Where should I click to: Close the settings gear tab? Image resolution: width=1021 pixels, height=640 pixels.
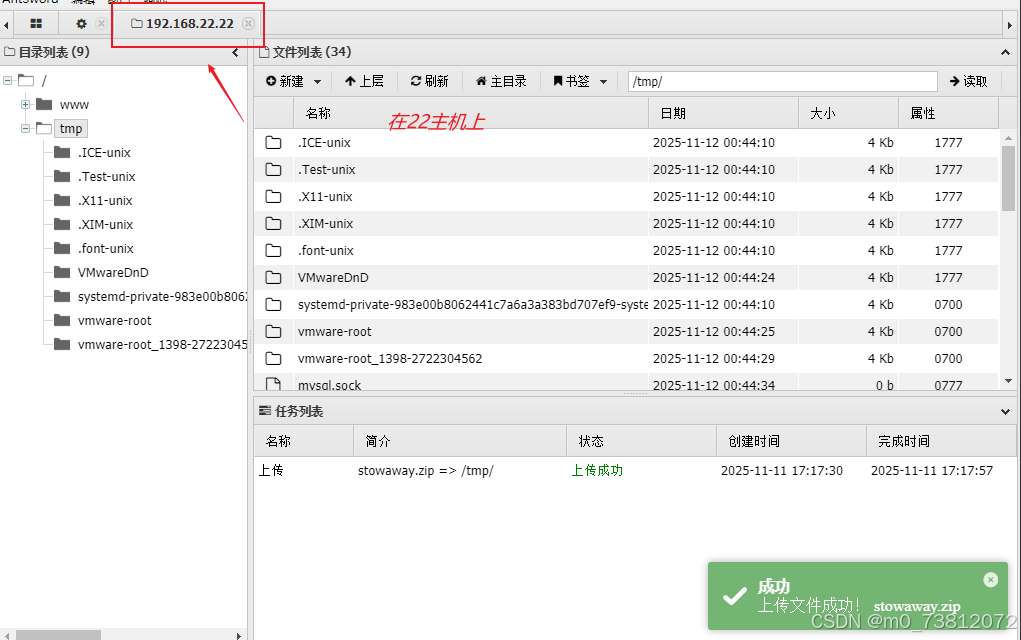pyautogui.click(x=101, y=23)
